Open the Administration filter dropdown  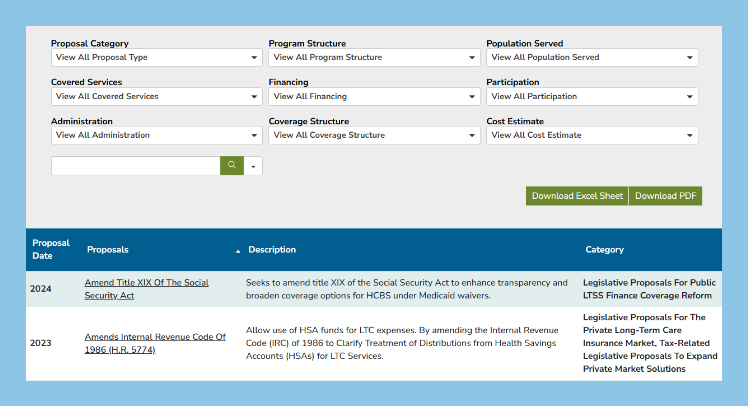pos(156,135)
